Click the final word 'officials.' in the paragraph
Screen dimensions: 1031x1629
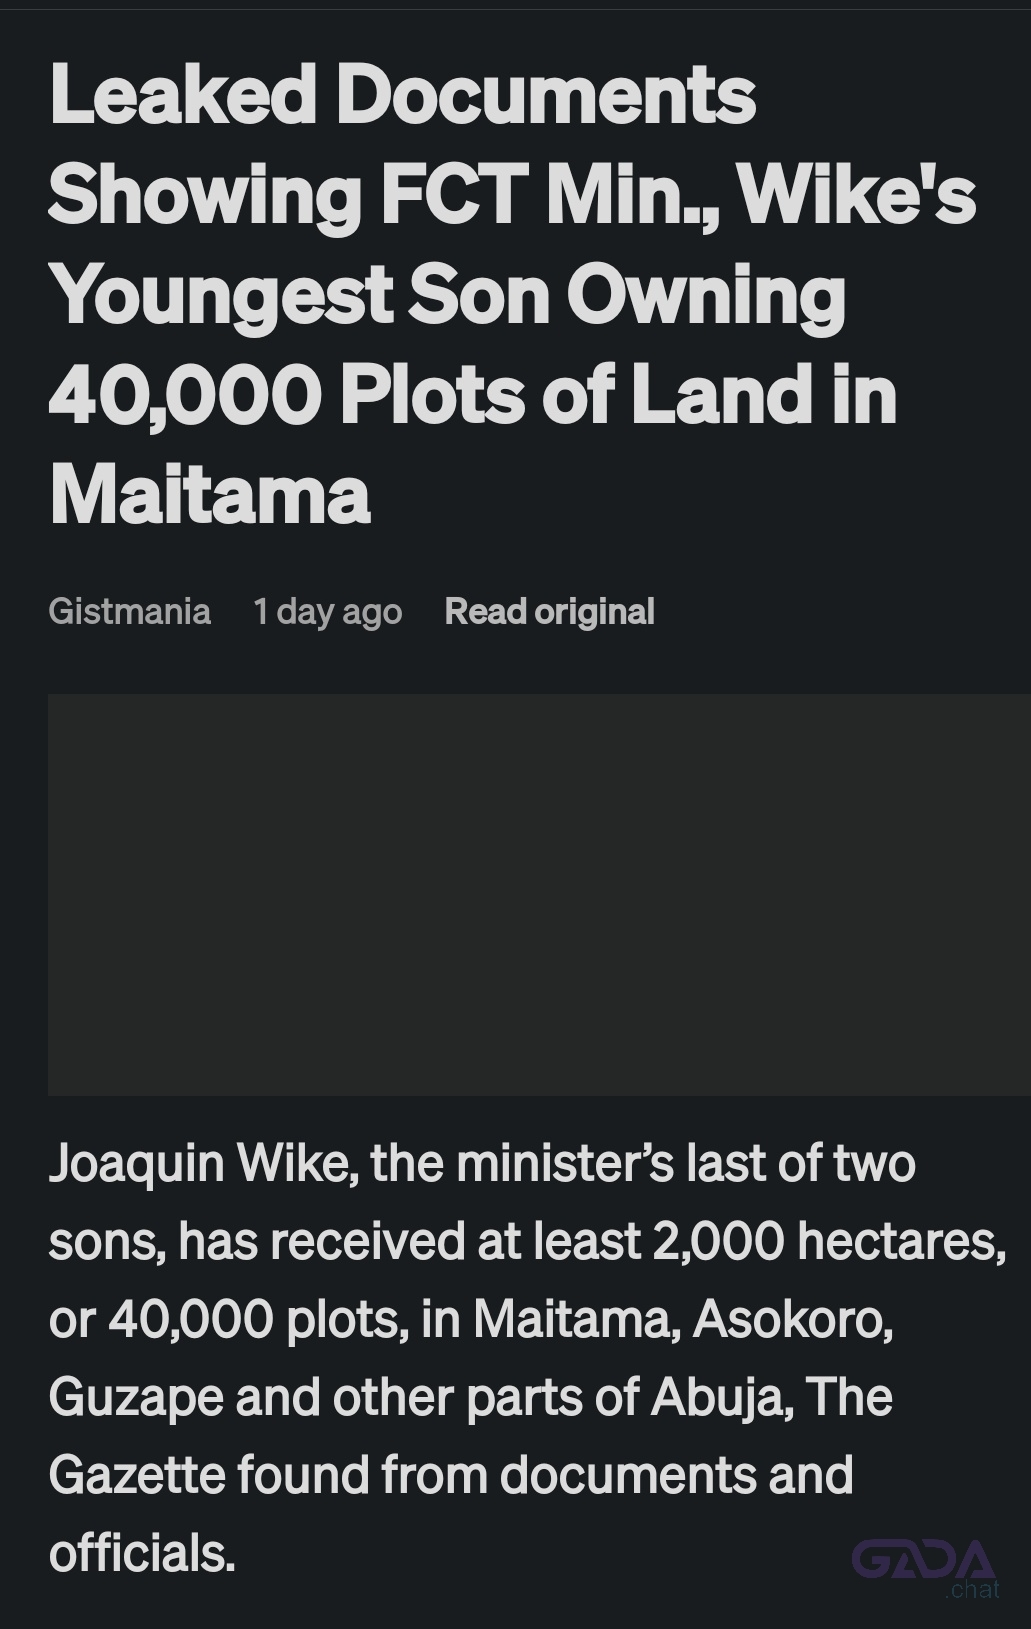click(142, 1553)
